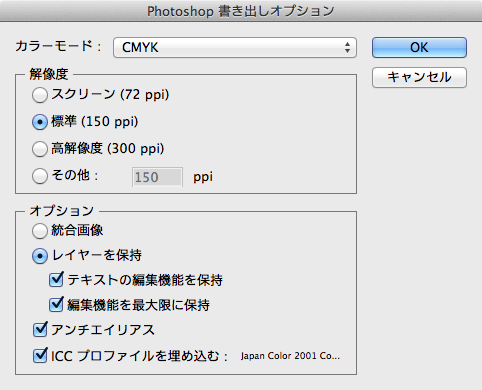Click the 解像度 group label

click(49, 74)
